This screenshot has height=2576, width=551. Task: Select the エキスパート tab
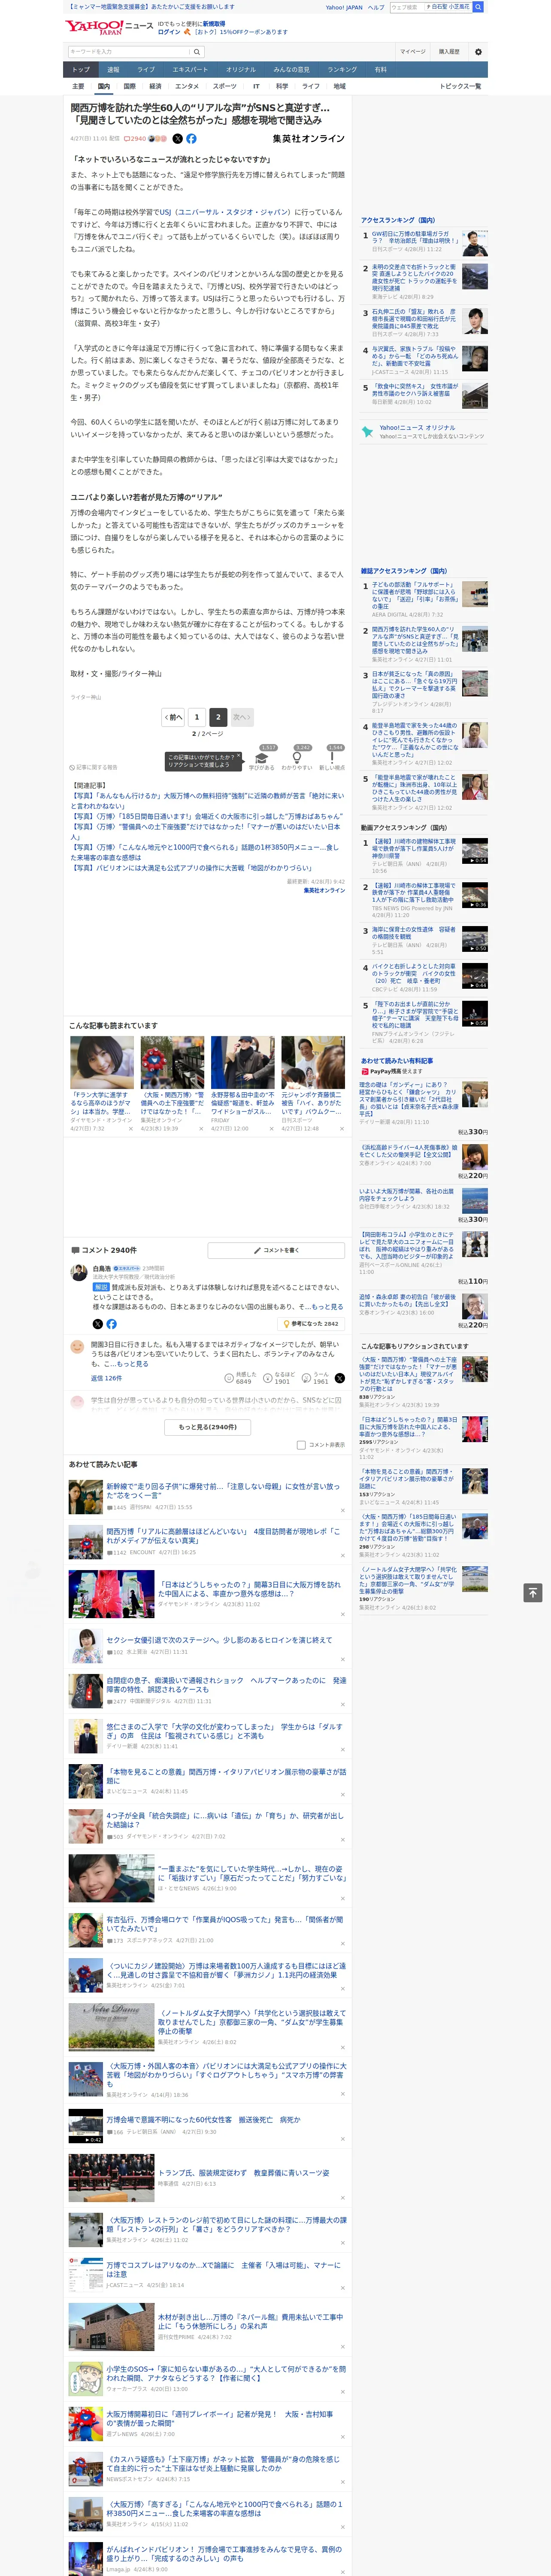point(190,70)
